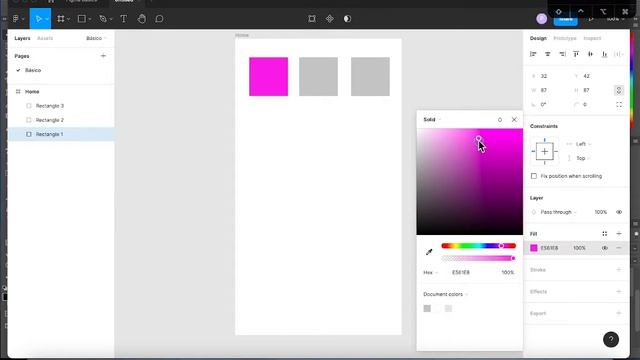Switch to the Assets tab
The height and width of the screenshot is (360, 640).
pyautogui.click(x=45, y=38)
